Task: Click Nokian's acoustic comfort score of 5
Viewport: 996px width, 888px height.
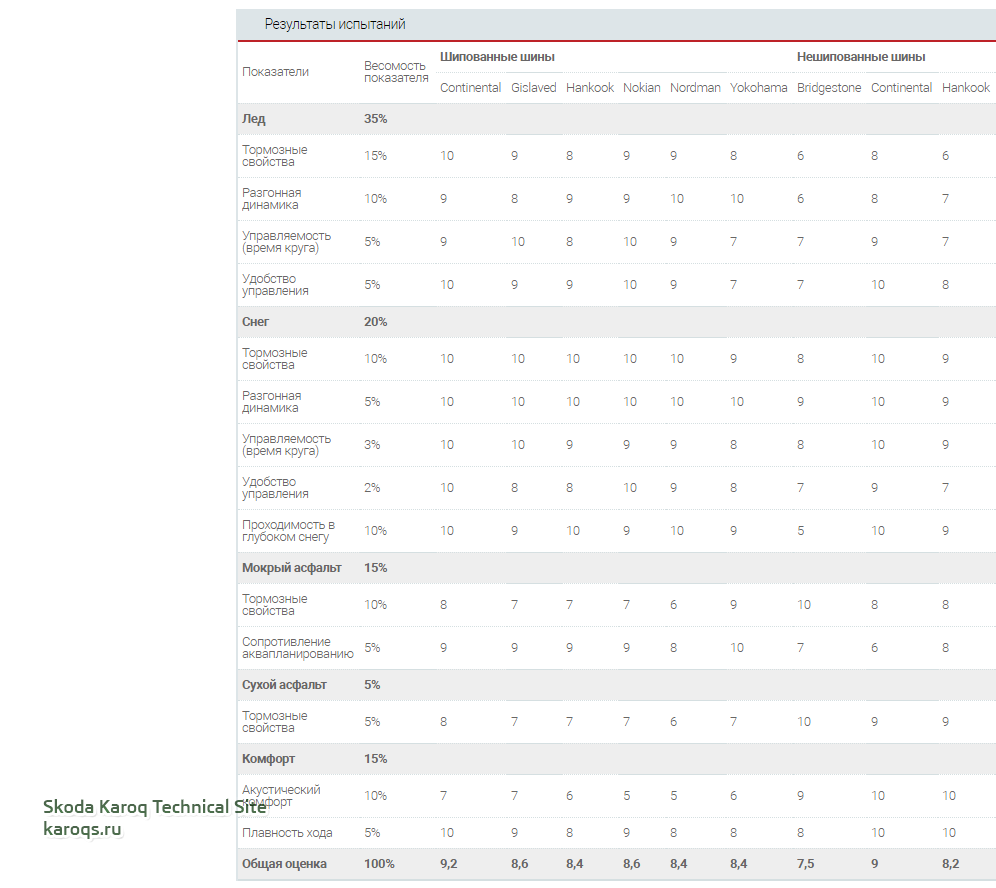Action: coord(626,796)
